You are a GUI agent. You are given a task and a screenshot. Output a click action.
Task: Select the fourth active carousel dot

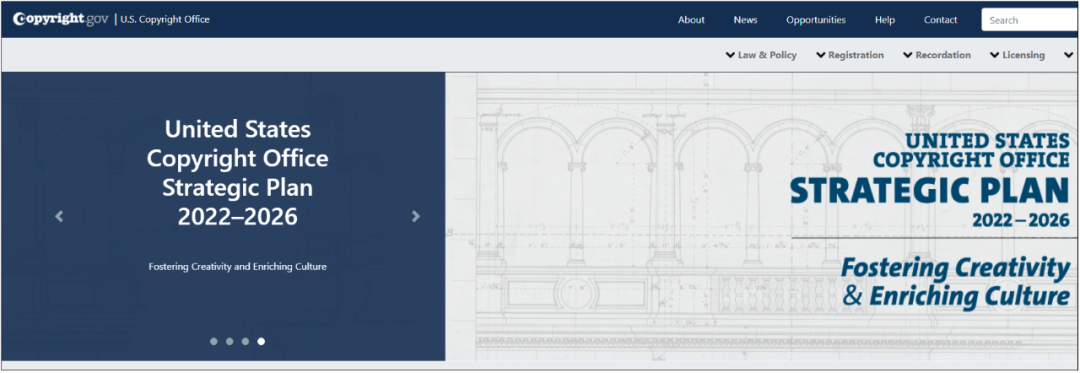pos(261,341)
